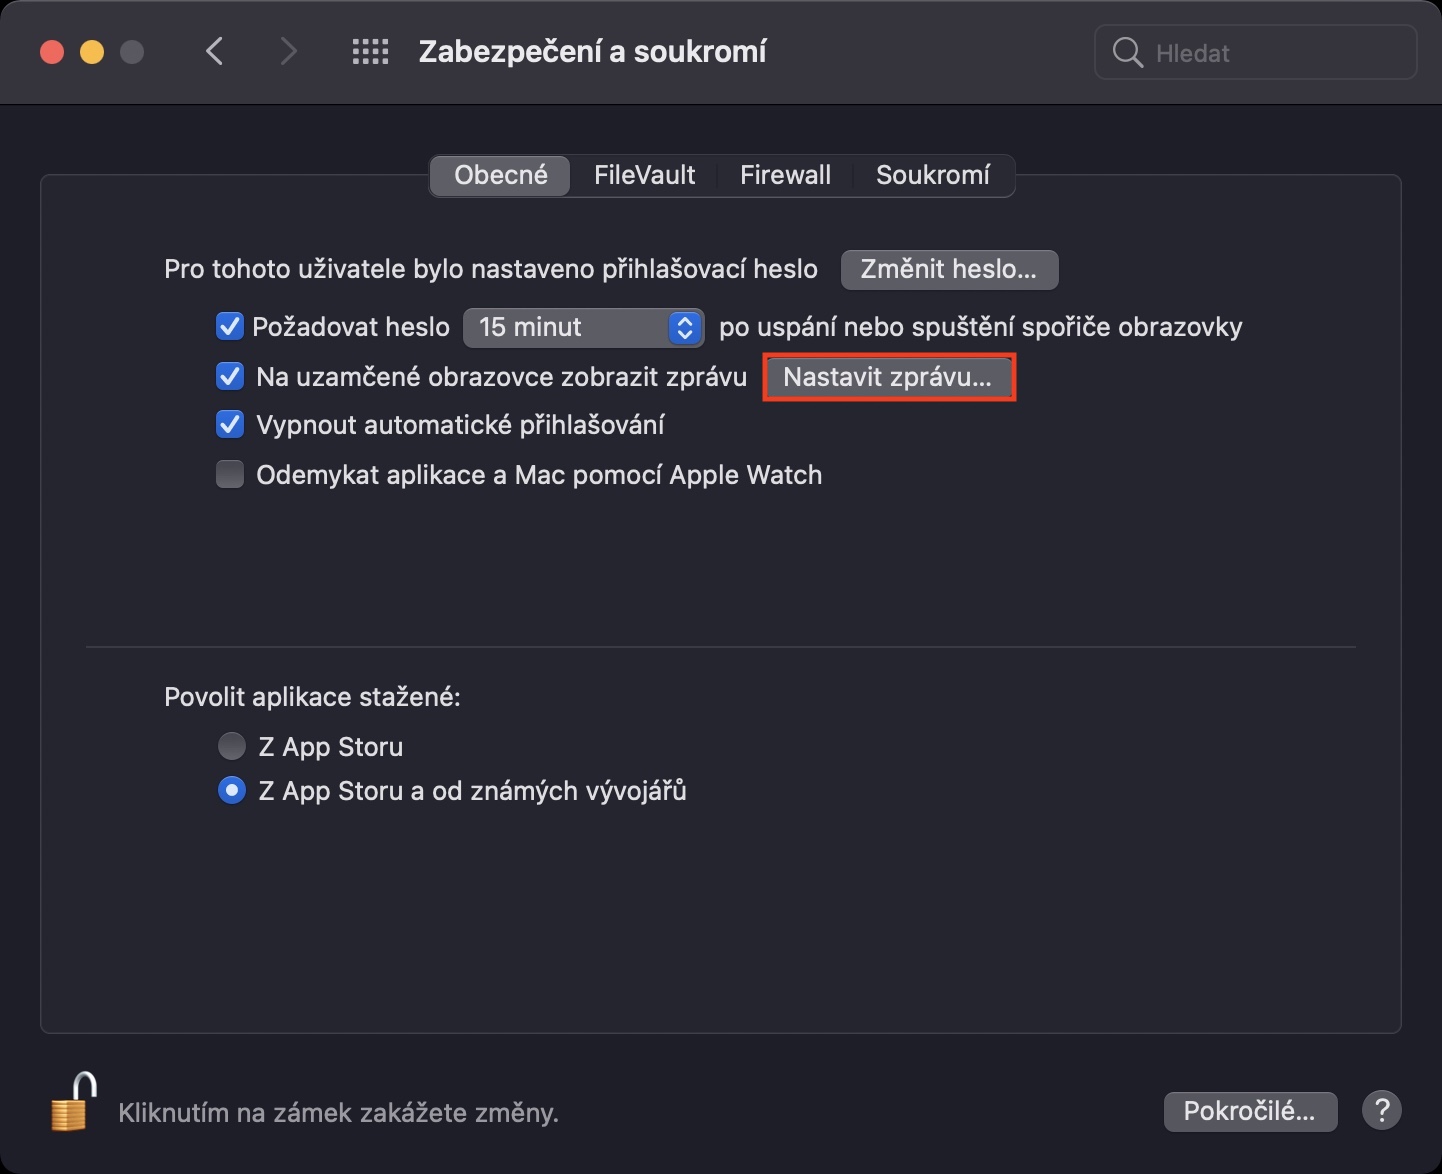This screenshot has width=1442, height=1174.
Task: Go forward with the right arrow
Action: [288, 52]
